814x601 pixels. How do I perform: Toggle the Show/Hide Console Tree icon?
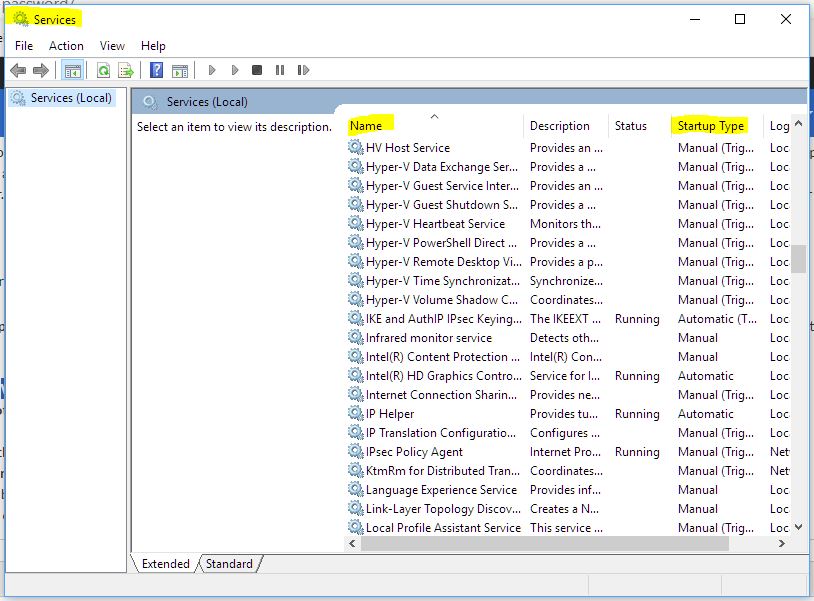(x=73, y=70)
